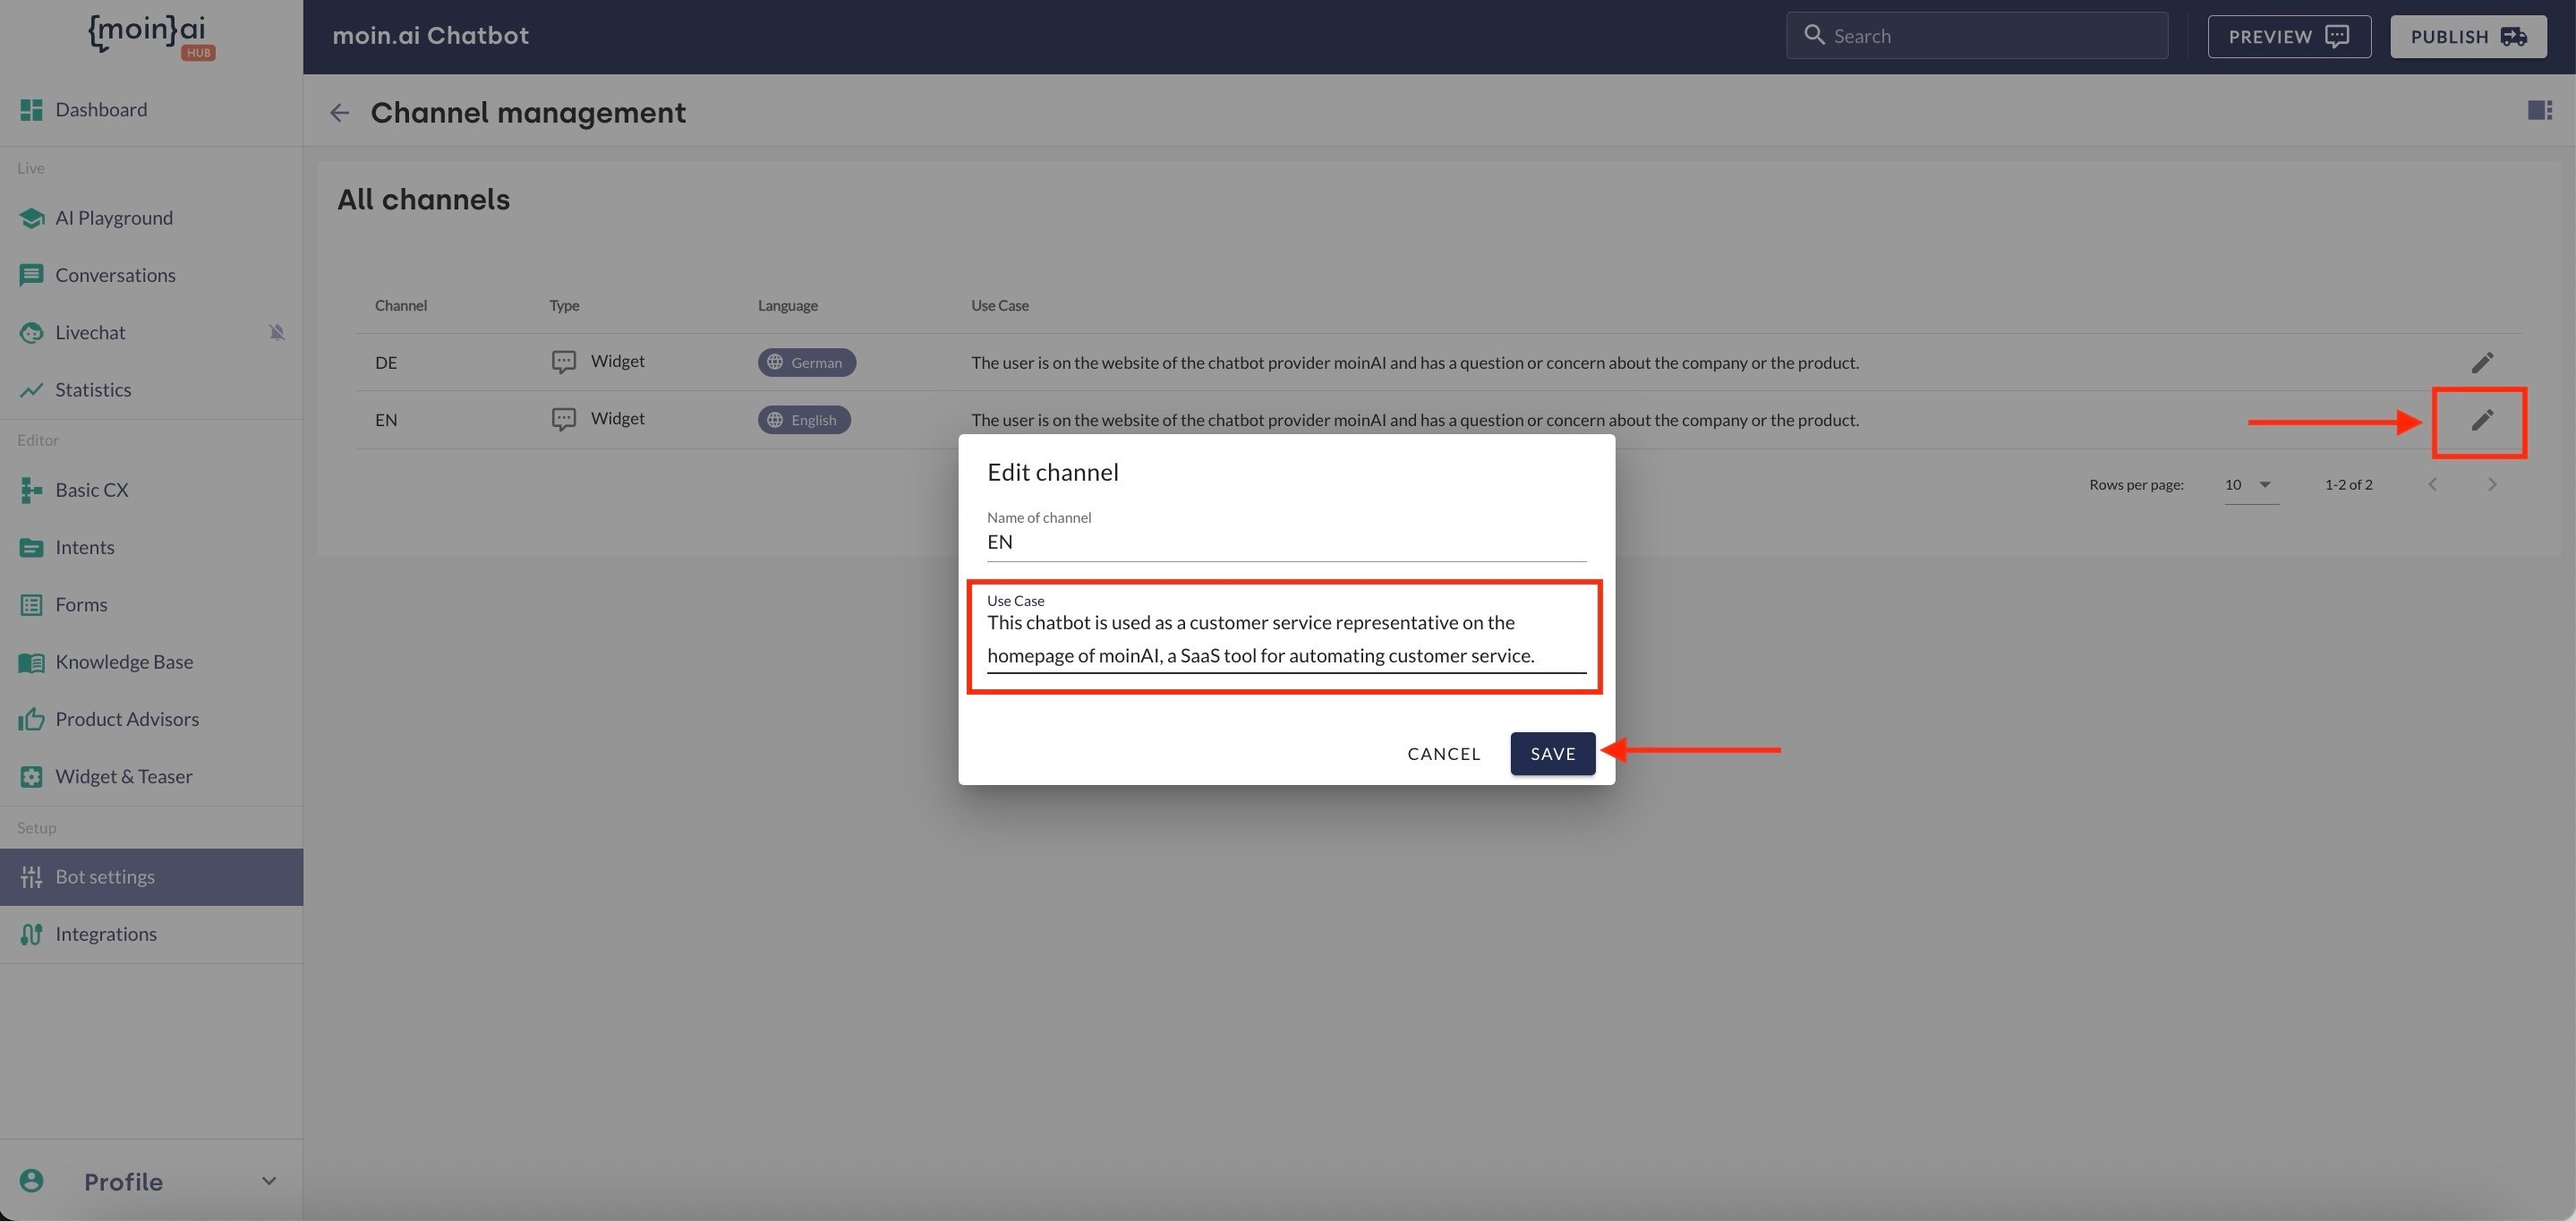Click the Channel column header
This screenshot has width=2576, height=1221.
[401, 306]
